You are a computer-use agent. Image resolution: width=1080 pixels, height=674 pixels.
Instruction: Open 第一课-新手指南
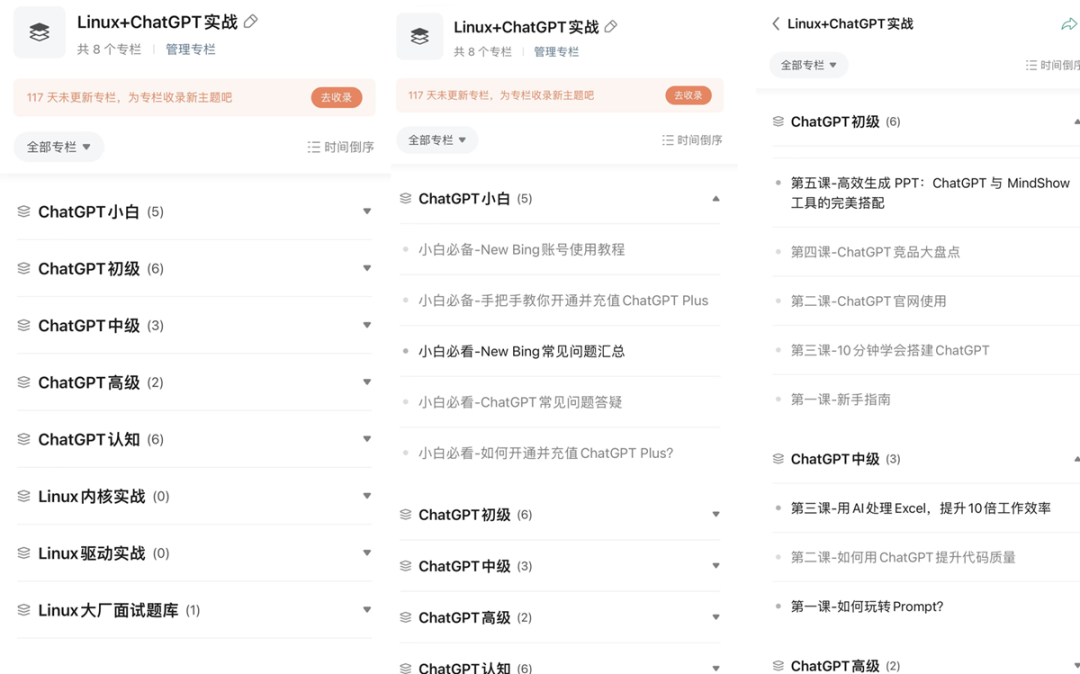point(840,399)
